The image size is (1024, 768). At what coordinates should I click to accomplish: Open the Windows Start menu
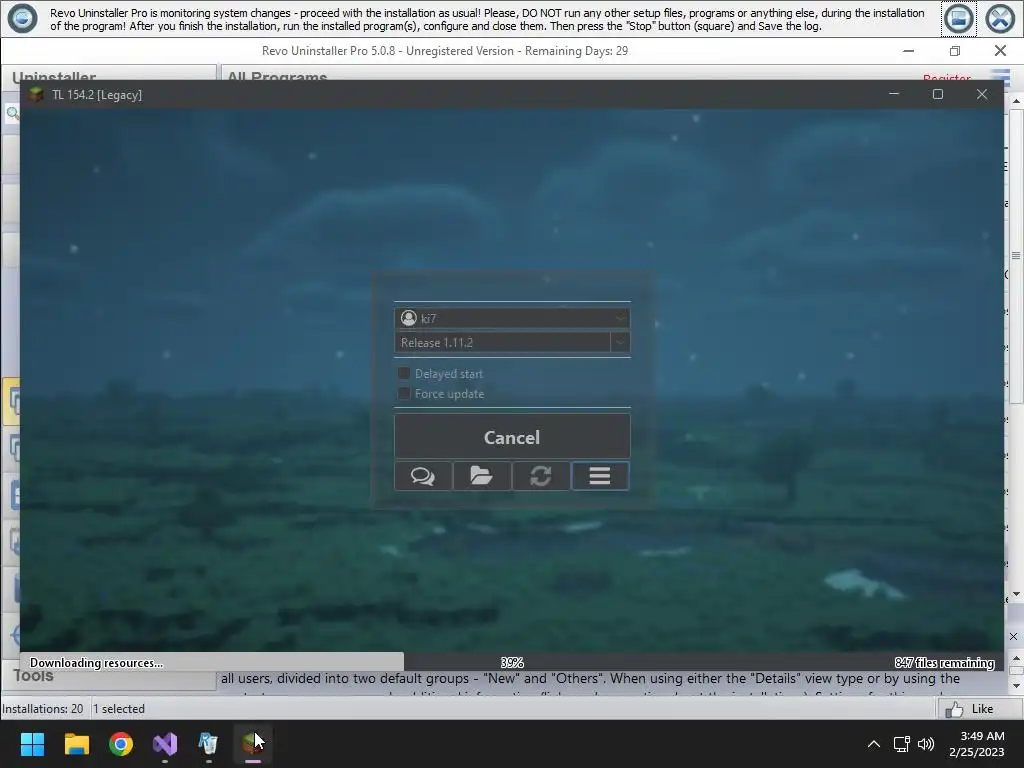click(32, 744)
